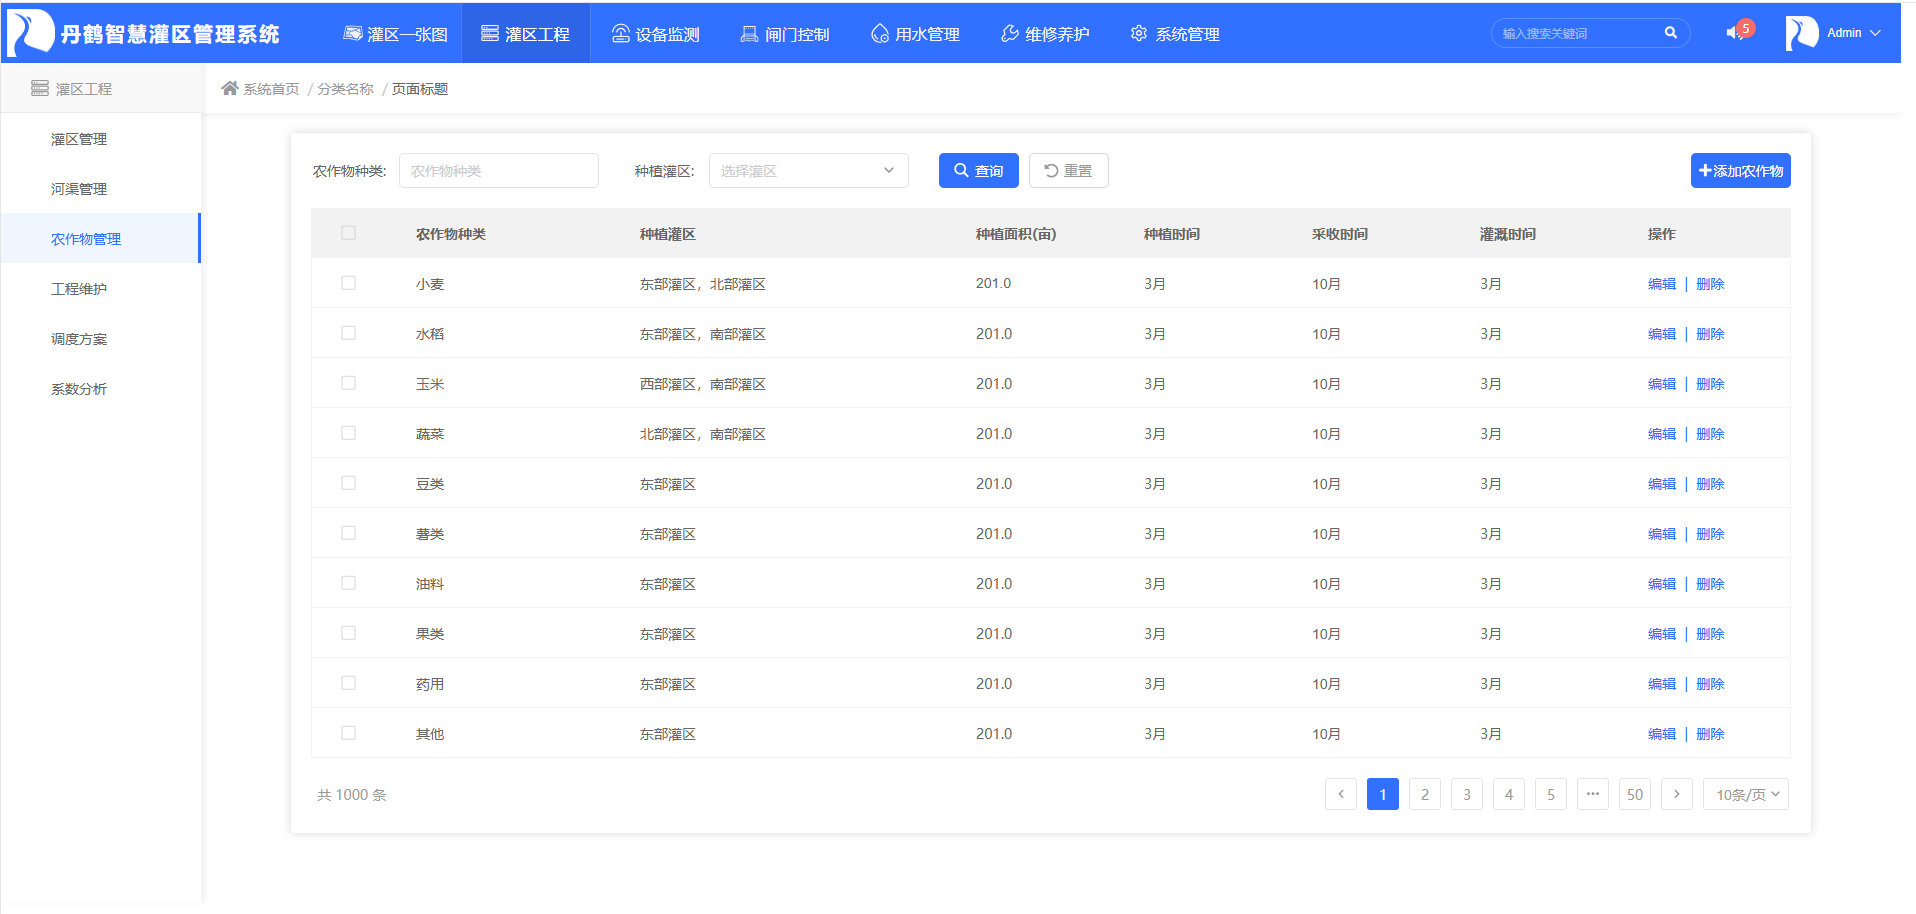This screenshot has width=1916, height=914.
Task: Click the home icon in the breadcrumb
Action: coord(230,88)
